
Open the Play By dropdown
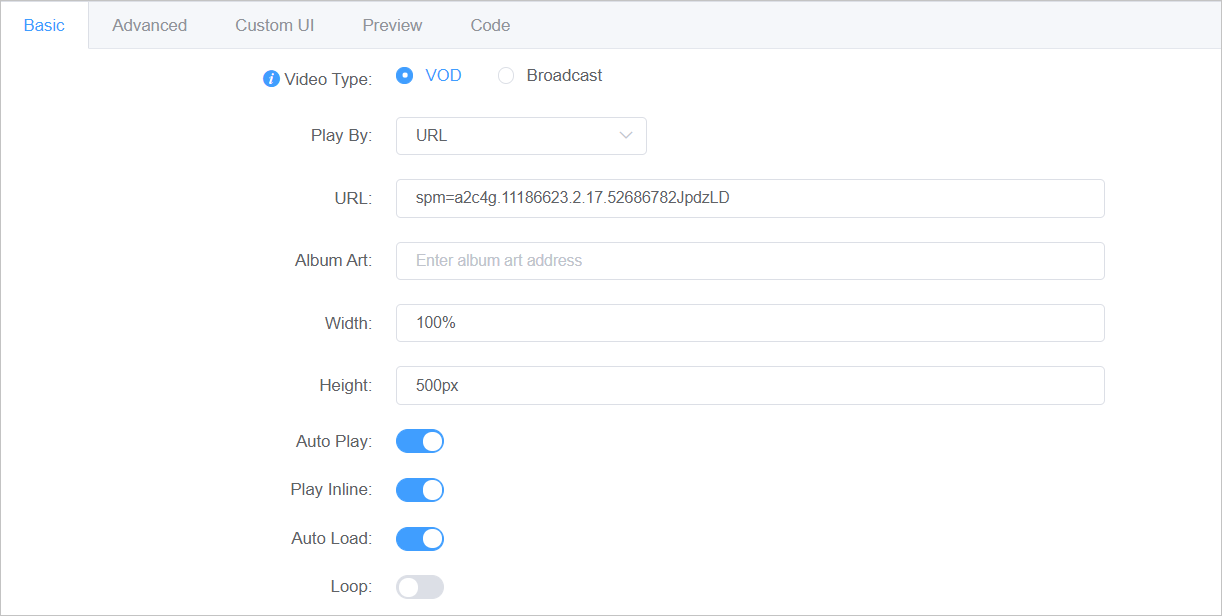520,136
